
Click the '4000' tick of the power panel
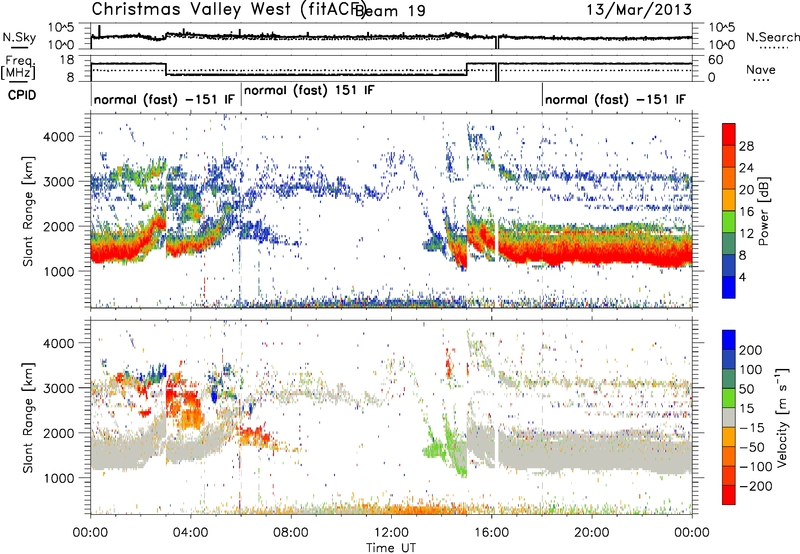[x=58, y=137]
